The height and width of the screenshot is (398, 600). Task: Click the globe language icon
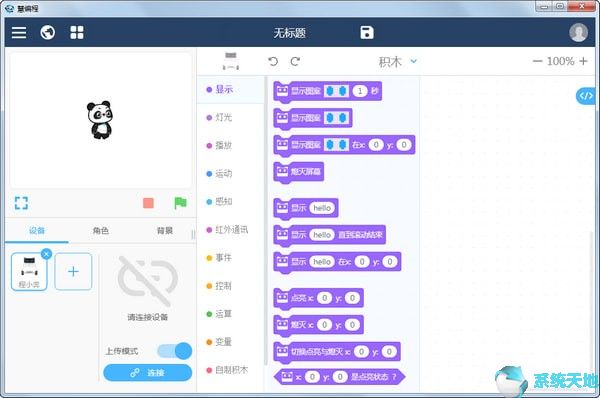point(47,33)
